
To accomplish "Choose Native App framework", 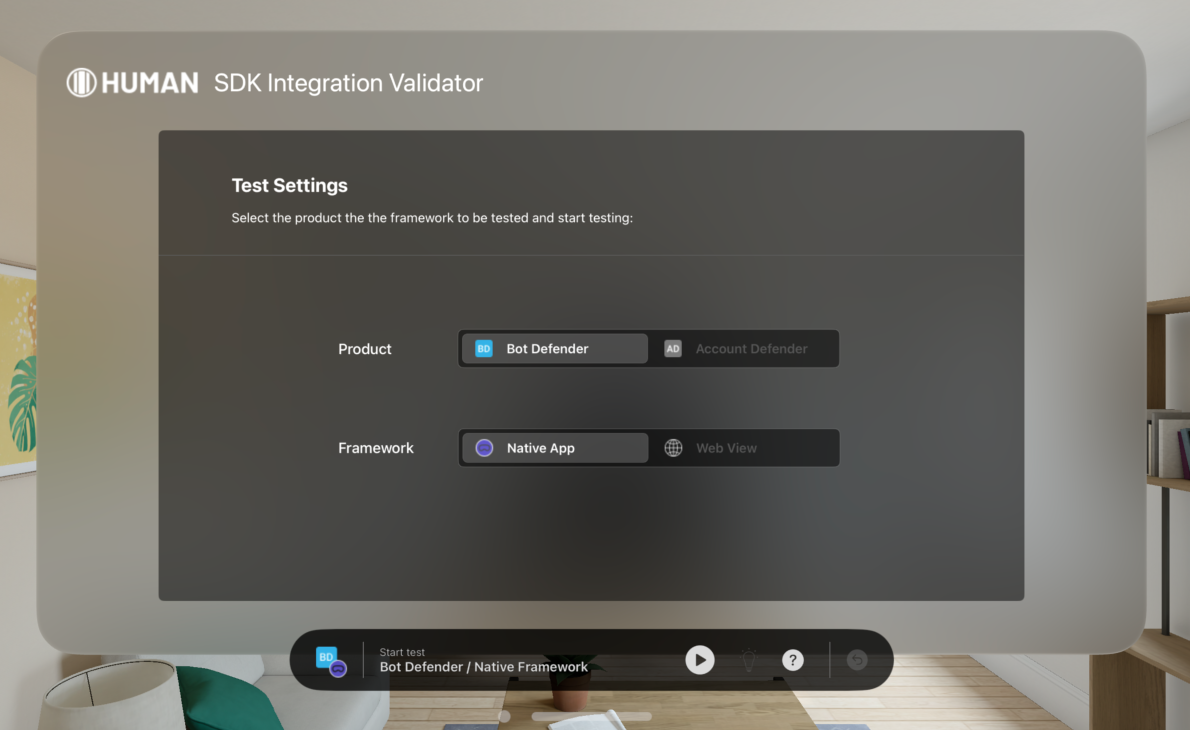I will [x=555, y=448].
